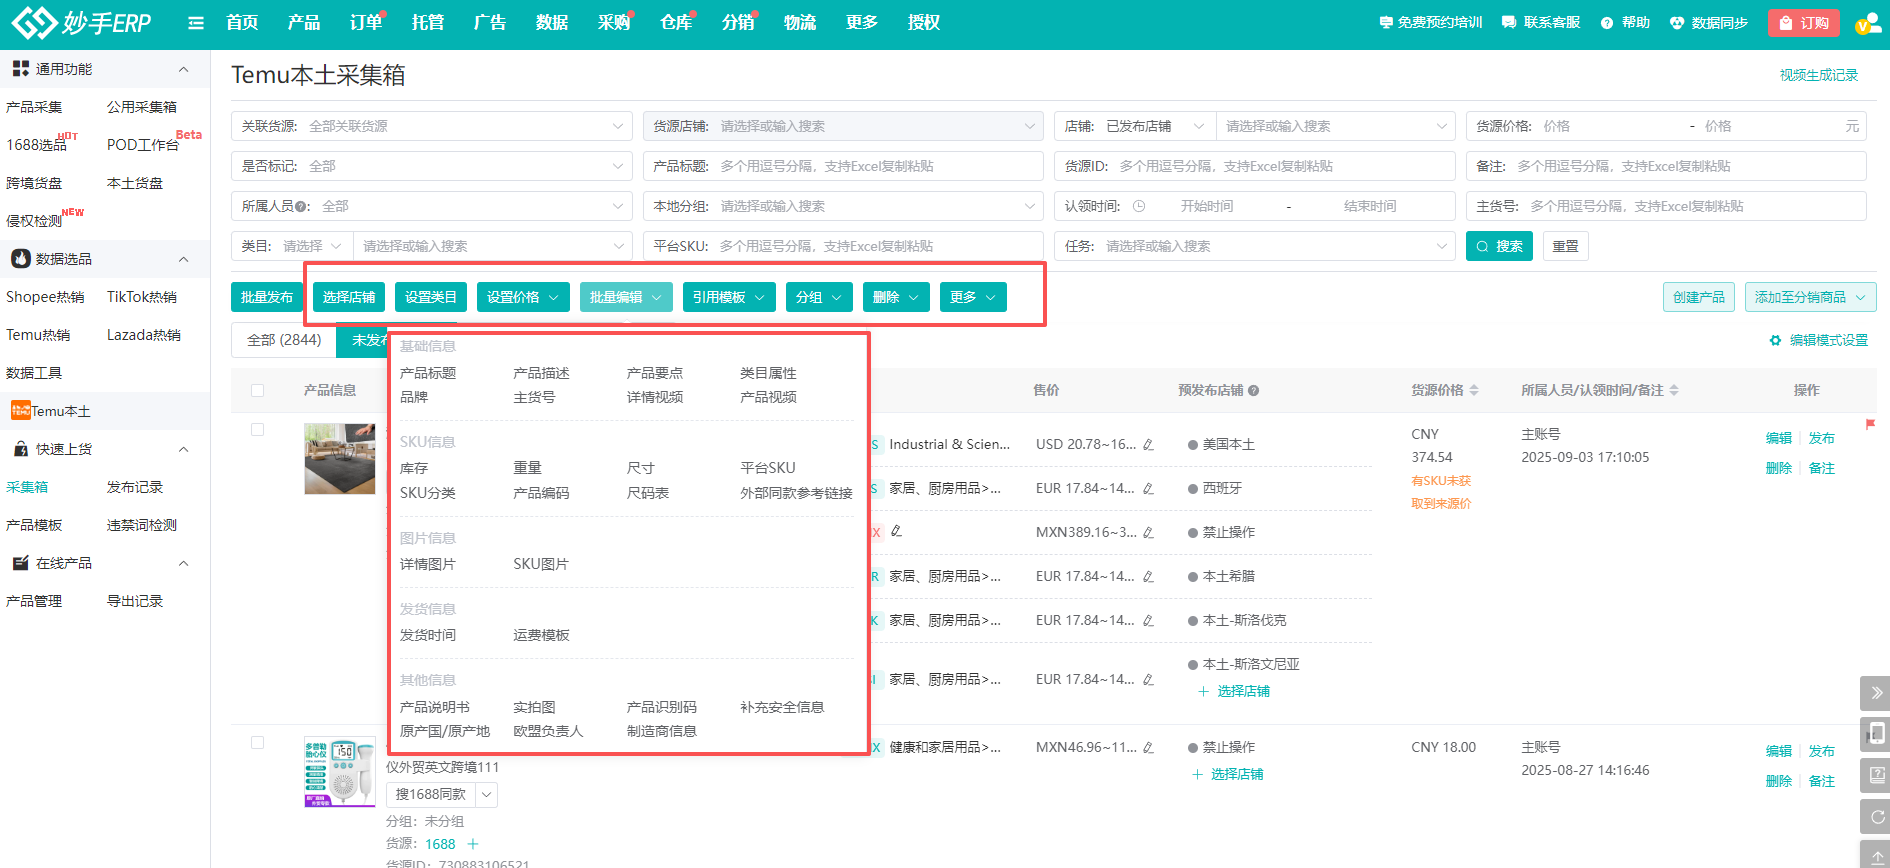Click the floating panel collapse arrows icon

pos(1876,693)
